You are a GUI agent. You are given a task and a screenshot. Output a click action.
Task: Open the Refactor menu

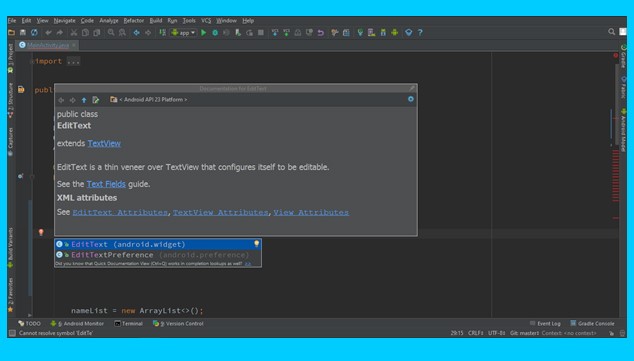point(133,20)
